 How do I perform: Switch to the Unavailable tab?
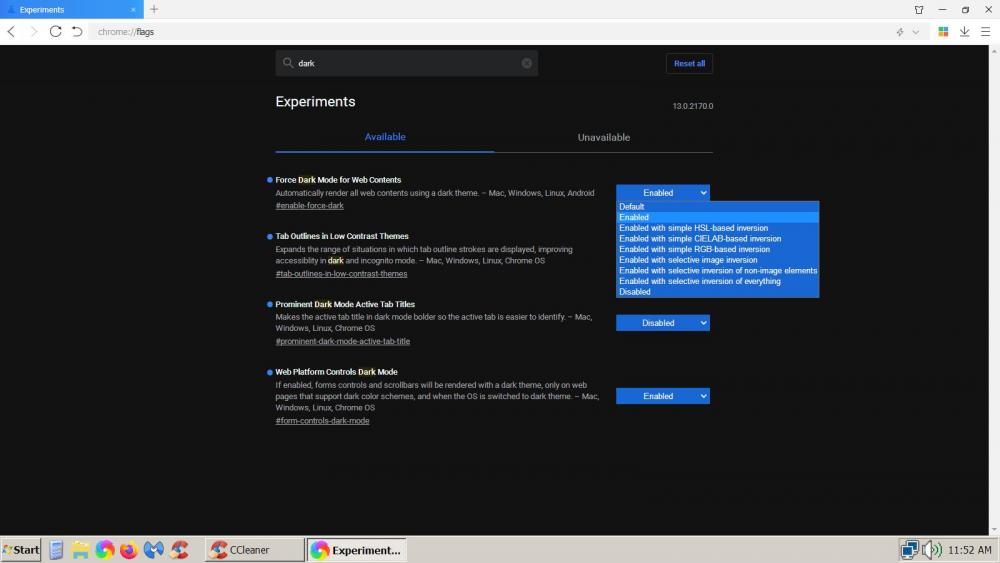coord(603,138)
